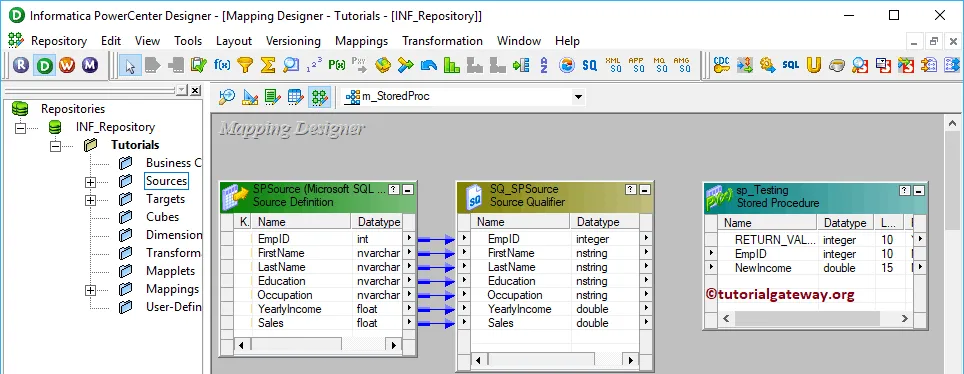The image size is (964, 374).
Task: Select the Cubes folder in navigator
Action: pyautogui.click(x=162, y=217)
